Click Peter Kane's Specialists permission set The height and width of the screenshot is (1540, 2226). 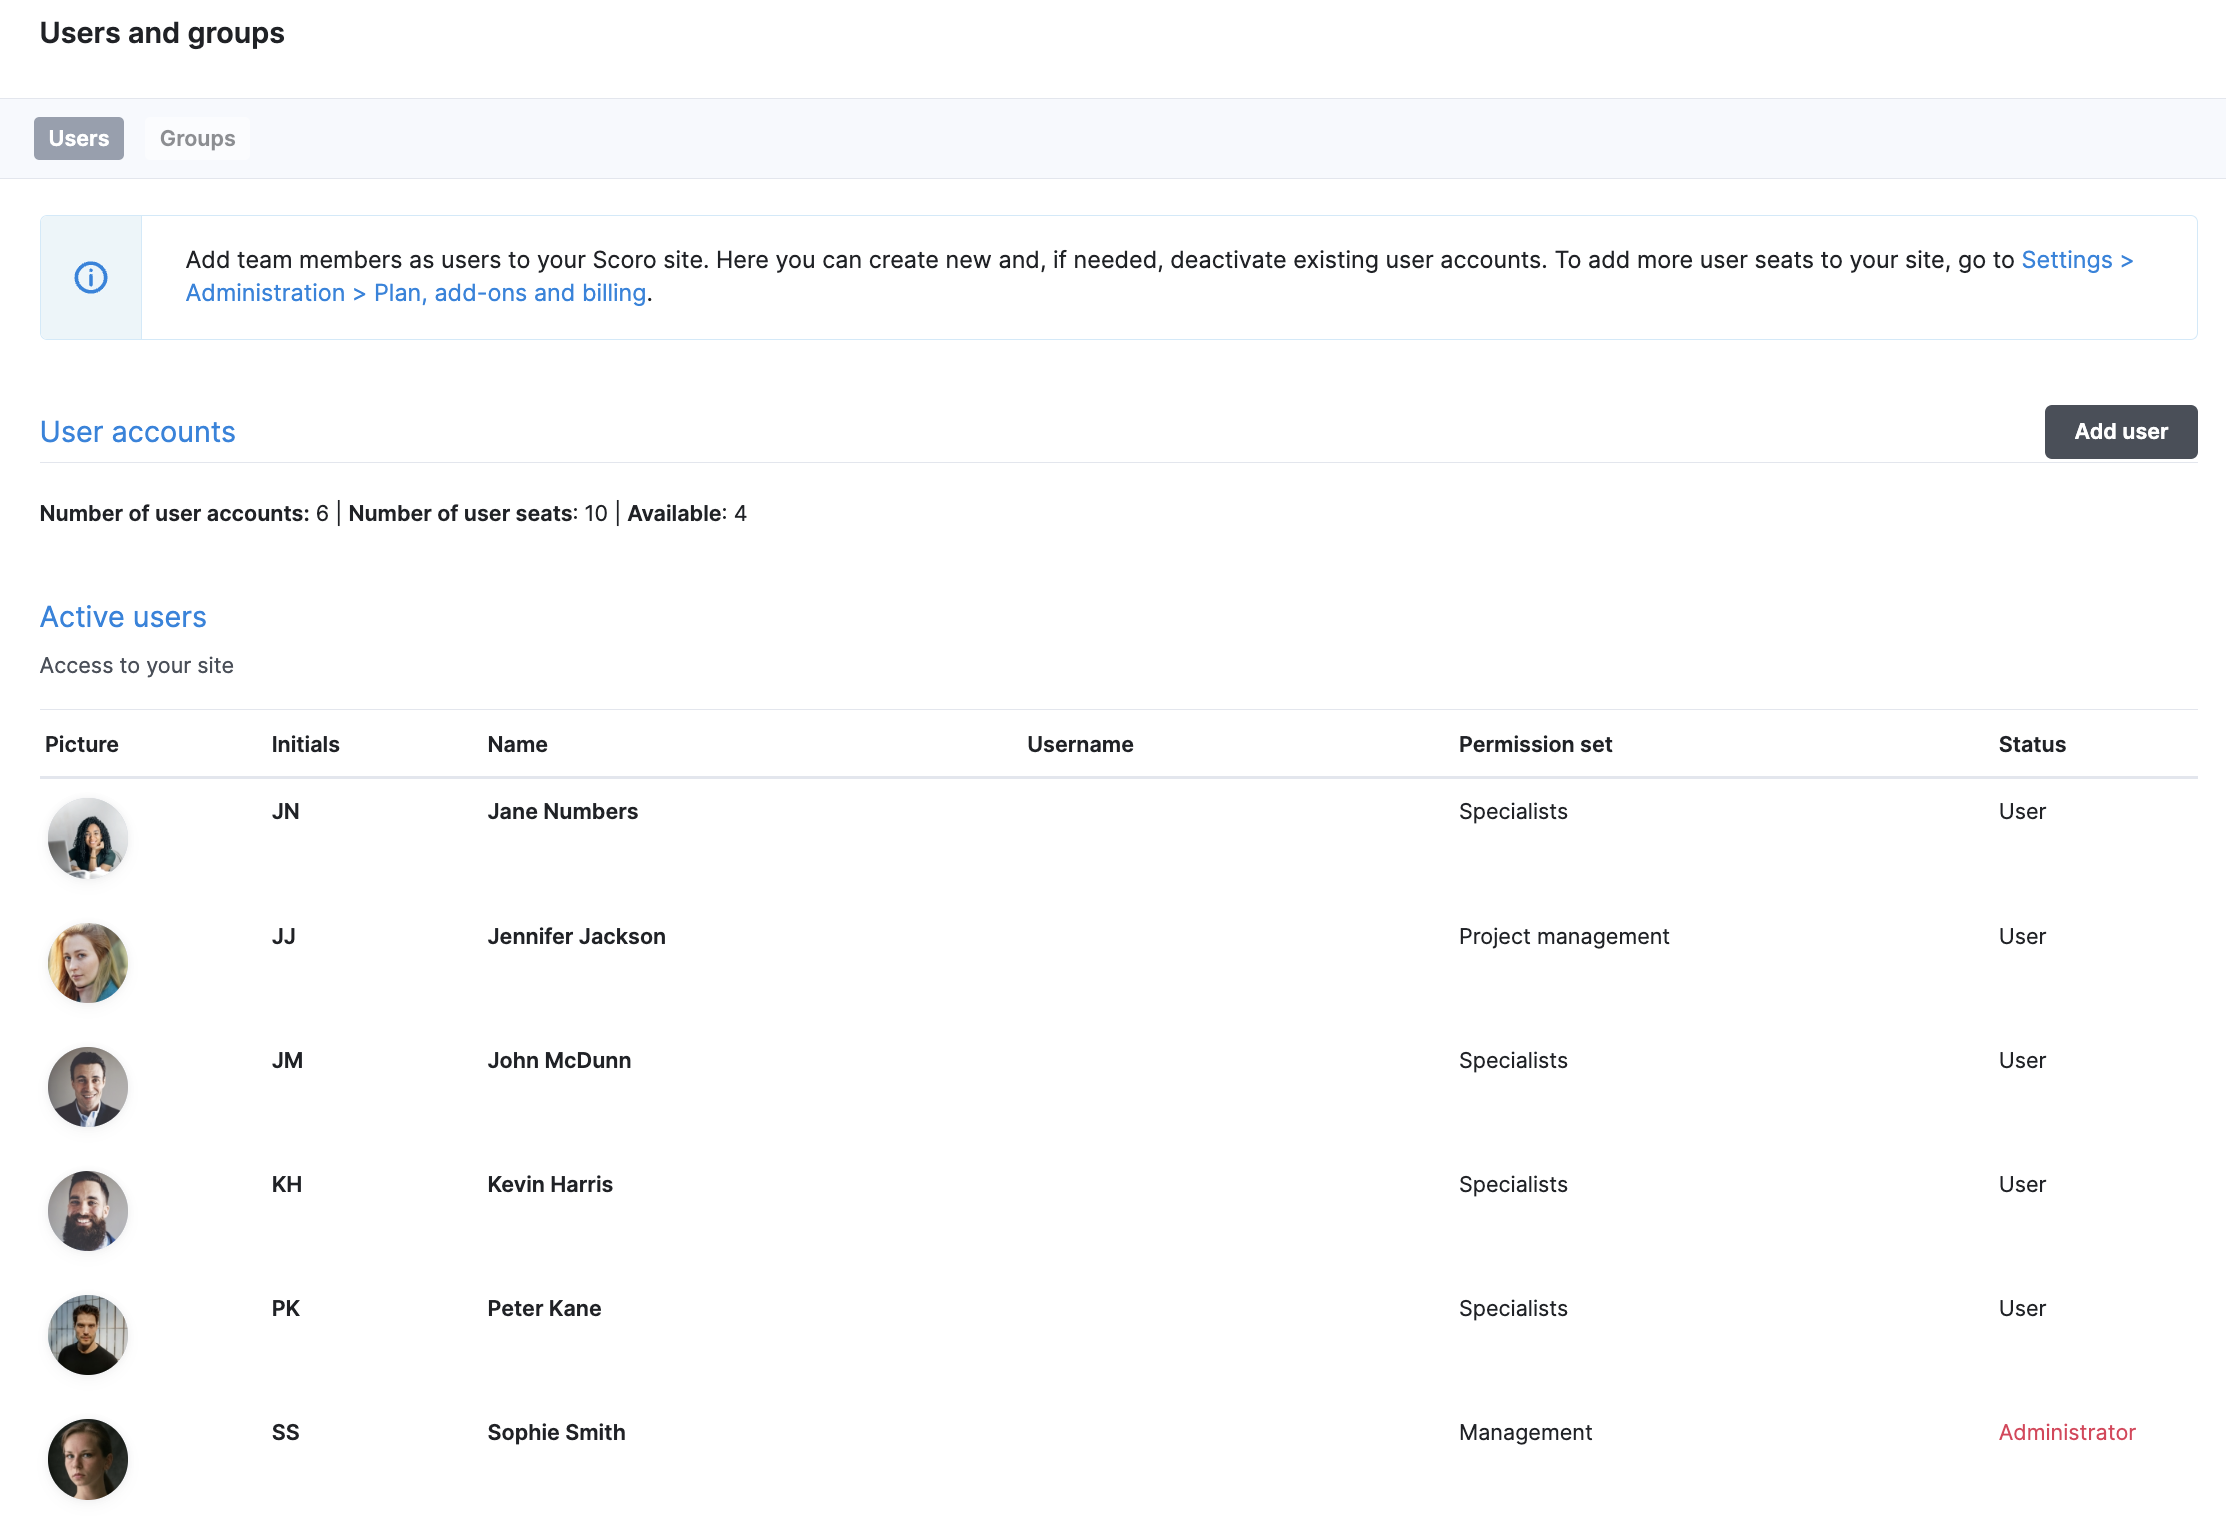pyautogui.click(x=1513, y=1308)
